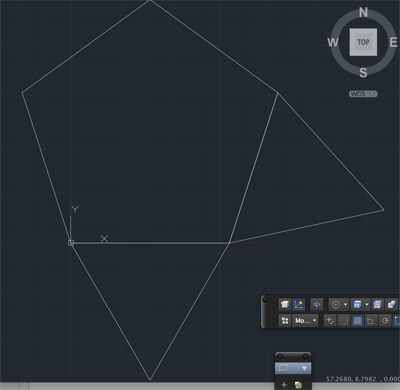The width and height of the screenshot is (400, 390).
Task: Toggle the infer constraints crosshair icon
Action: pyautogui.click(x=330, y=321)
